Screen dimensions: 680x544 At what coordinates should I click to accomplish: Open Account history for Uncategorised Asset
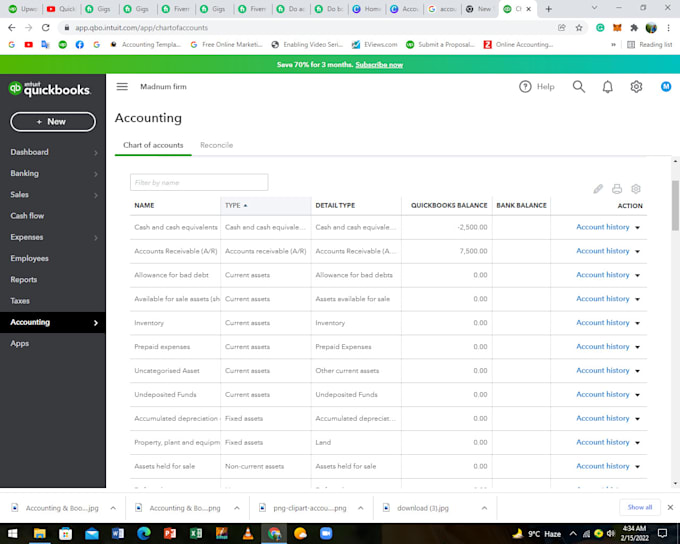(x=602, y=370)
